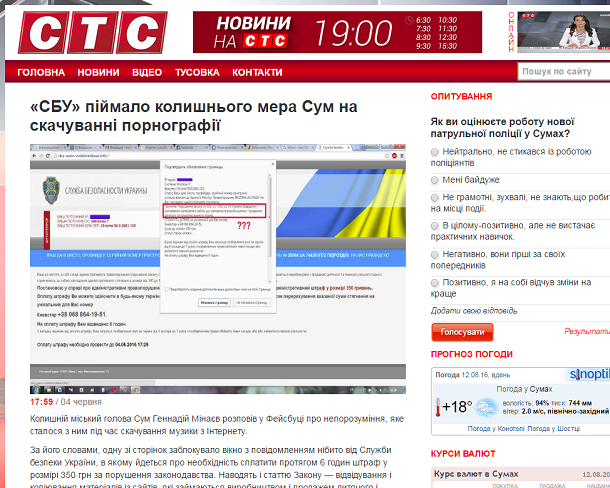The height and width of the screenshot is (488, 610).
Task: Select the Негативно poll option
Action: (x=435, y=255)
